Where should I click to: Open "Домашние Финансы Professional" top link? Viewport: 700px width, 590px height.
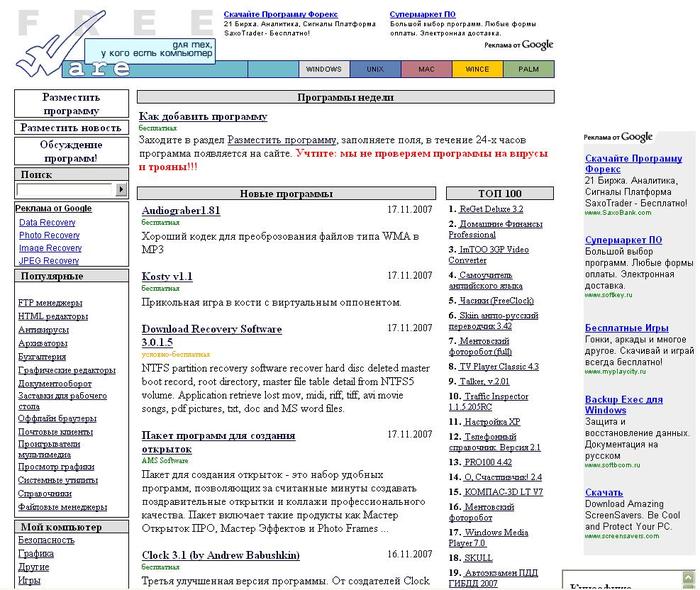pyautogui.click(x=496, y=229)
